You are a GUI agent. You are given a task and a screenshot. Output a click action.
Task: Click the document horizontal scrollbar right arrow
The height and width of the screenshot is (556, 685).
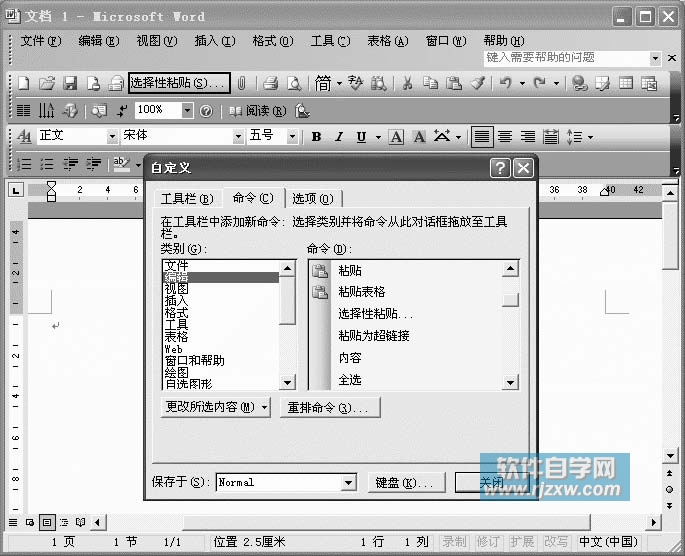[x=654, y=522]
